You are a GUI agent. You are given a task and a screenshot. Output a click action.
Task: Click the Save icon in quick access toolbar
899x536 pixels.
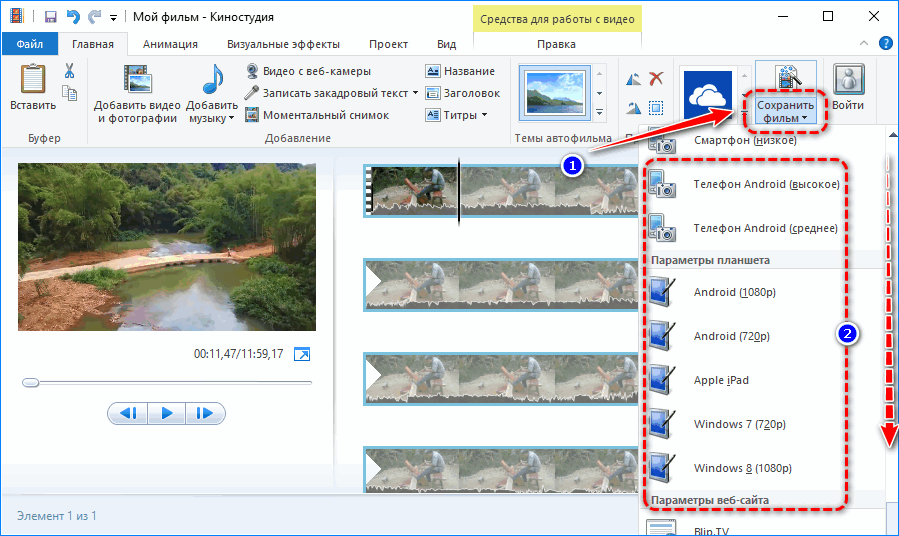[x=50, y=17]
